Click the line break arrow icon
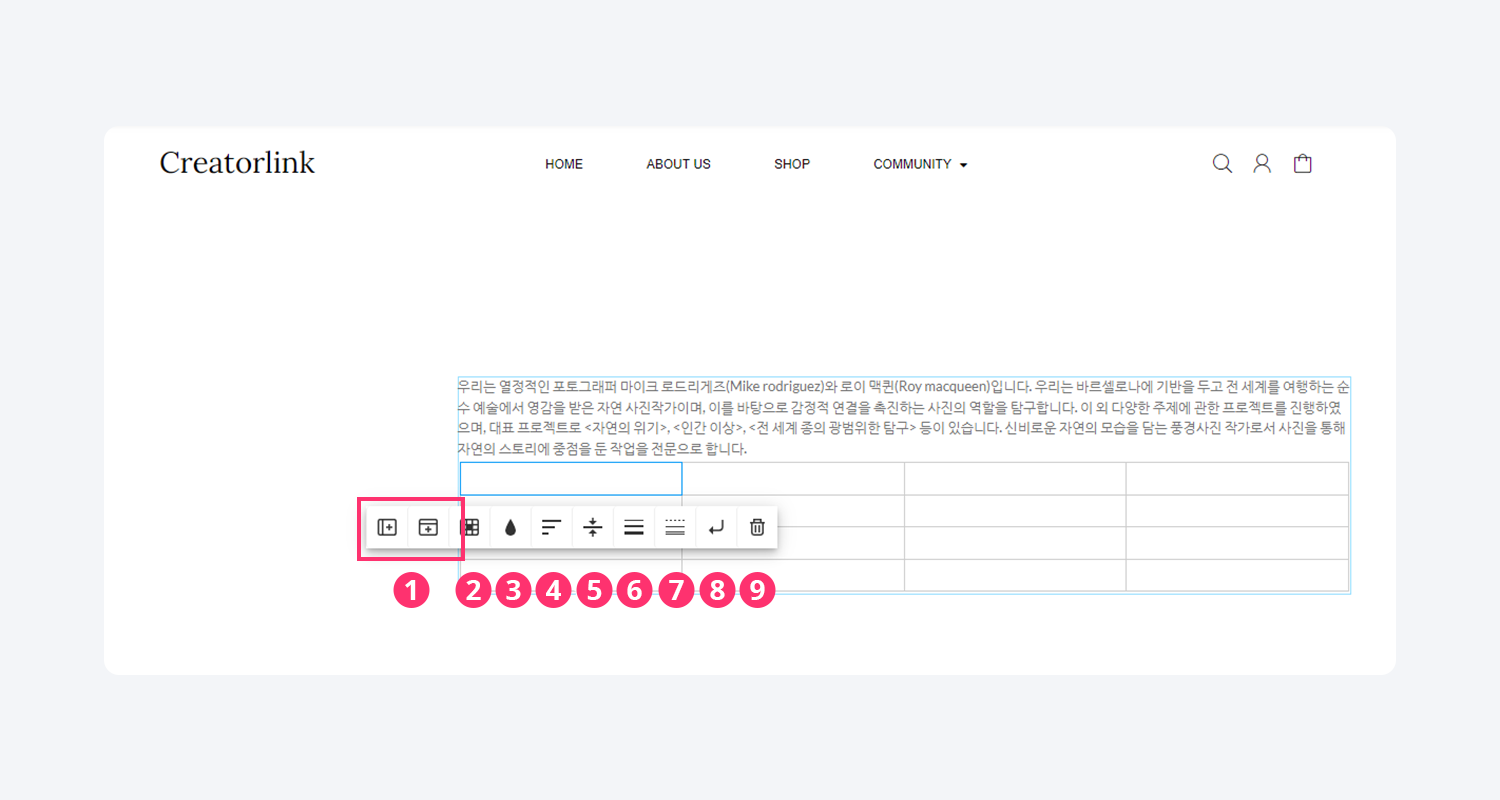Viewport: 1500px width, 800px height. pyautogui.click(x=716, y=527)
